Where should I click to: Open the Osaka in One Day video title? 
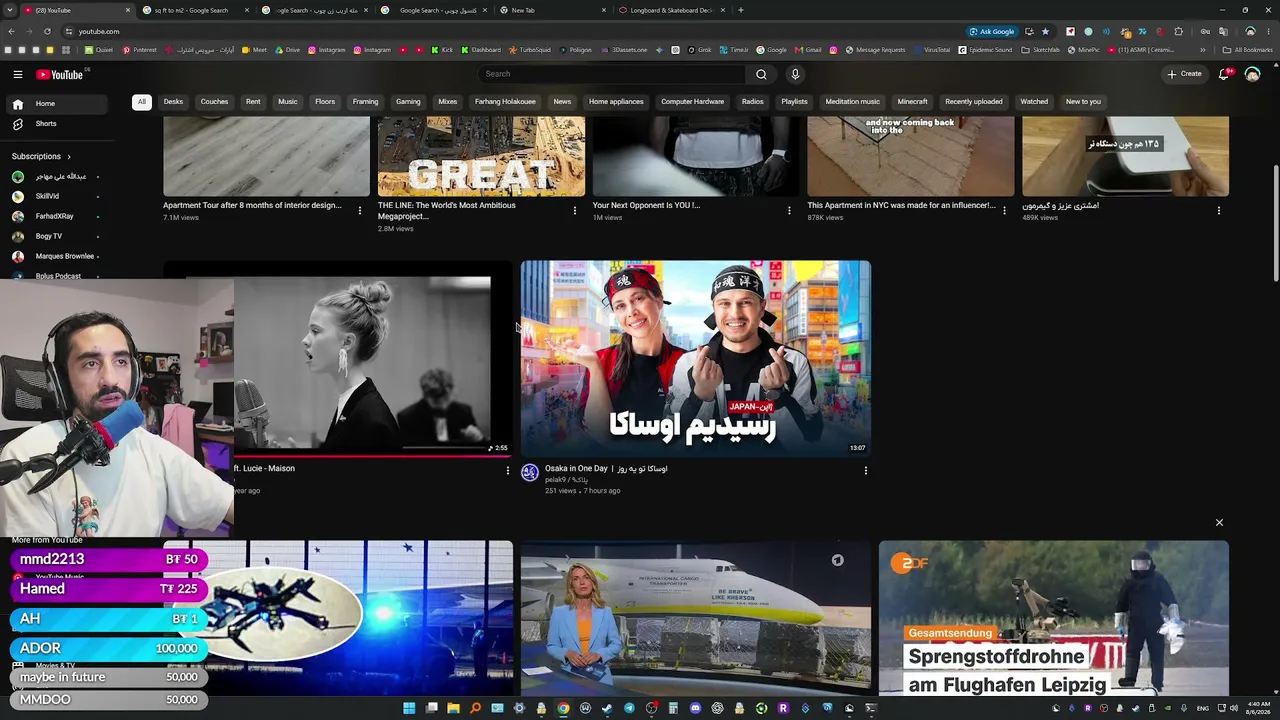(x=606, y=469)
